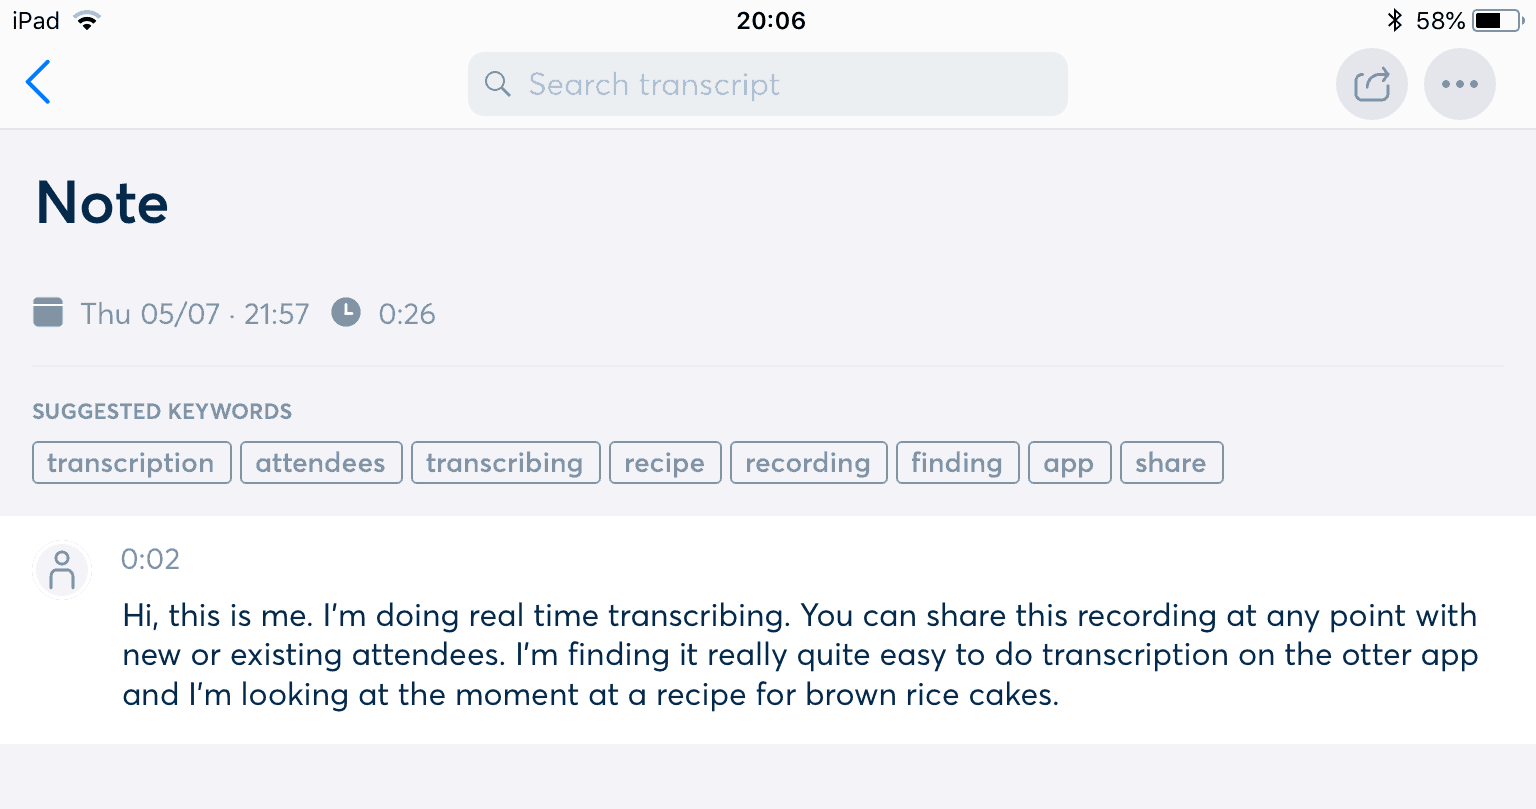Click the magnifier icon in search bar
The width and height of the screenshot is (1536, 809).
tap(497, 84)
